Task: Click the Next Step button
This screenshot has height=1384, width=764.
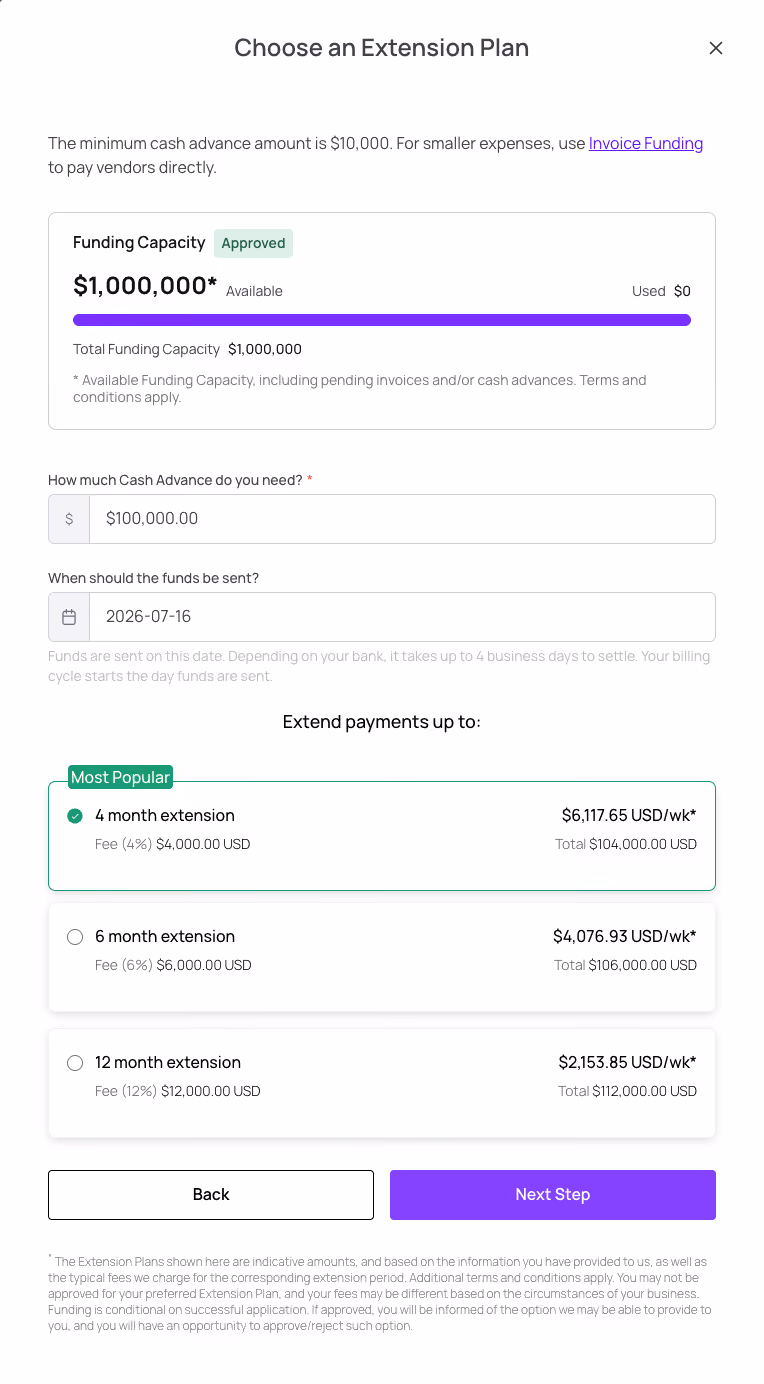Action: point(553,1195)
